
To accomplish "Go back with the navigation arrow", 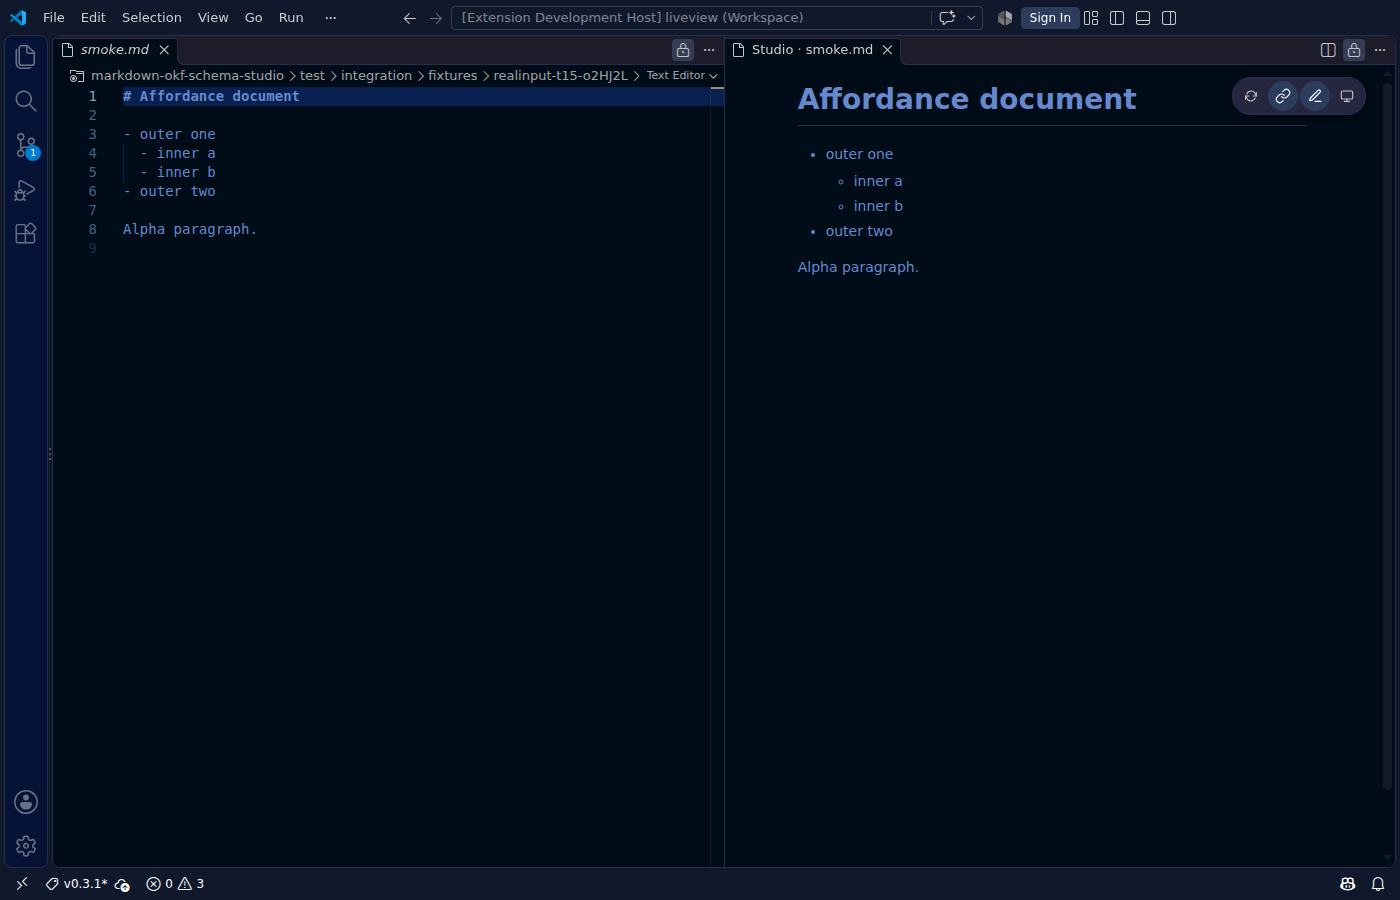I will (409, 18).
